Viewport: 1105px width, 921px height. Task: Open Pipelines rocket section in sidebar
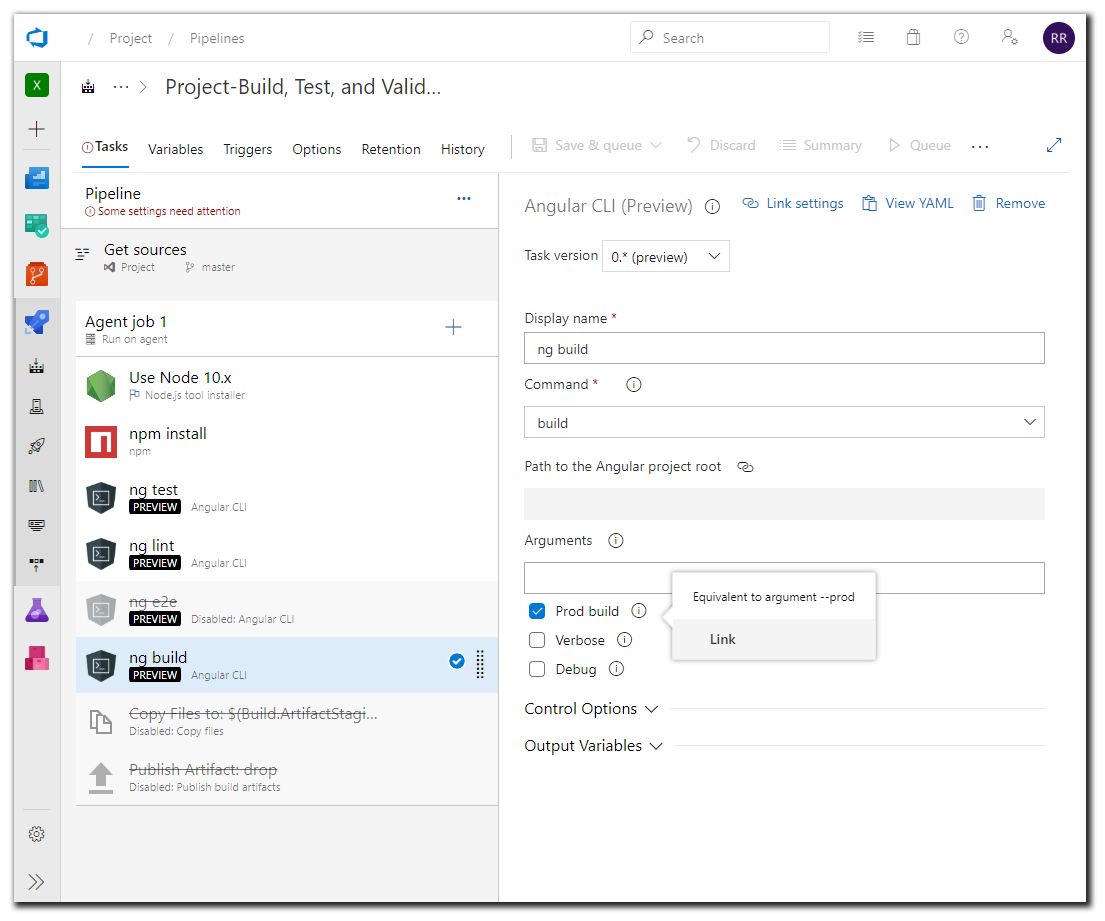click(37, 323)
